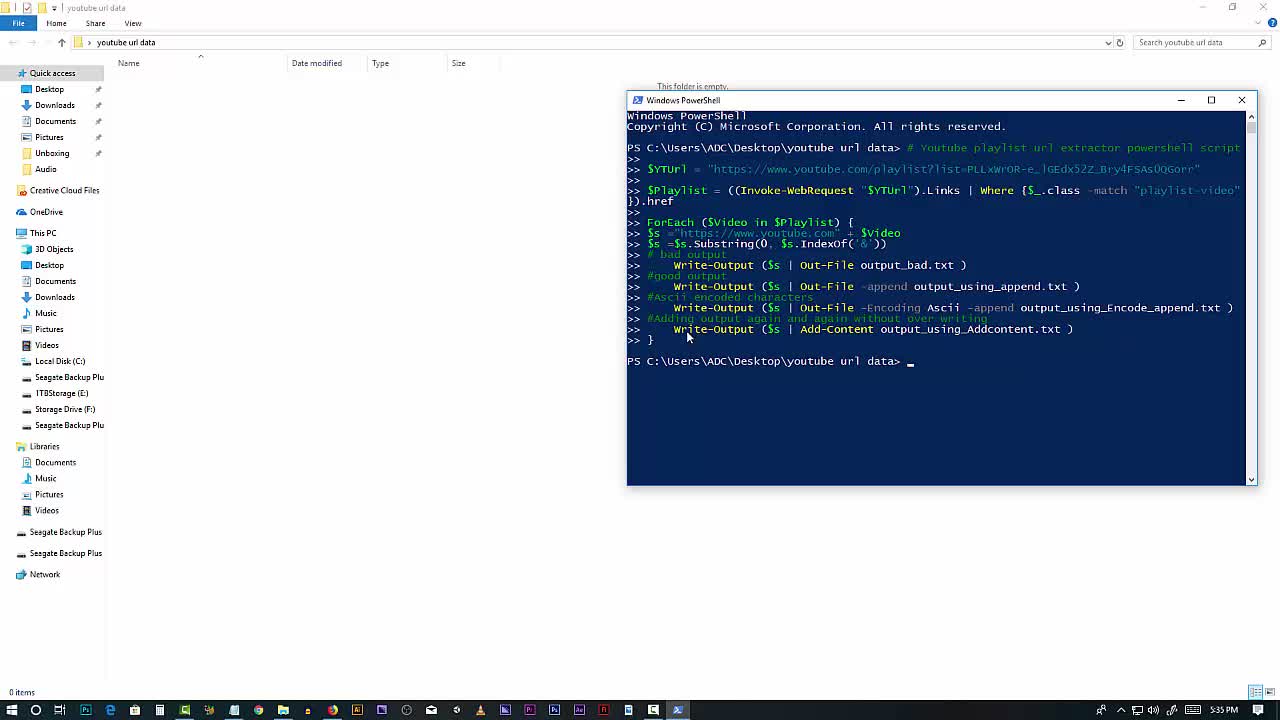1280x720 pixels.
Task: Click the Properties icon in Explorer title bar
Action: pos(27,8)
